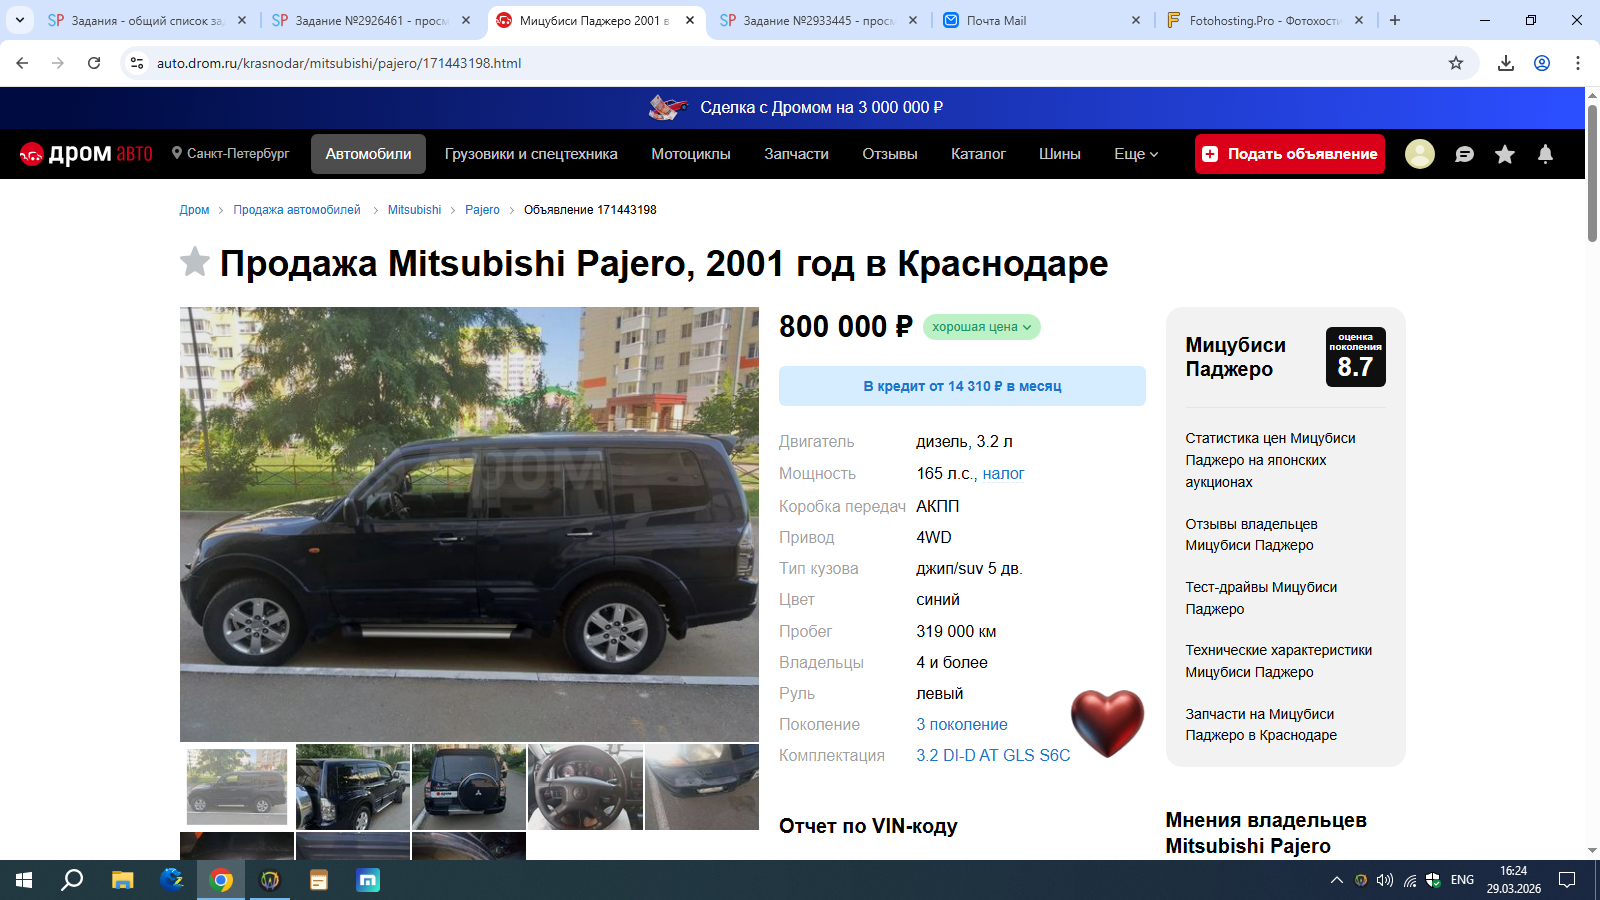
Task: View site information icon in address bar
Action: (137, 63)
